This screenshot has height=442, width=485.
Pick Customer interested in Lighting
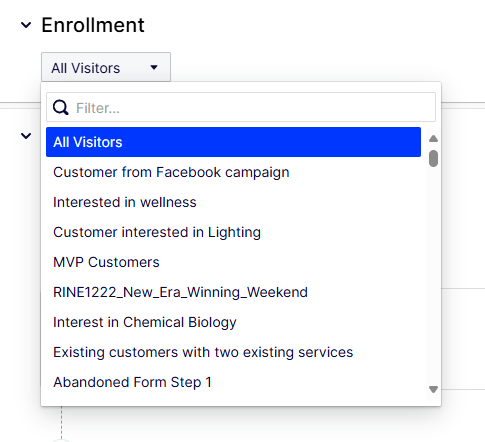point(233,232)
